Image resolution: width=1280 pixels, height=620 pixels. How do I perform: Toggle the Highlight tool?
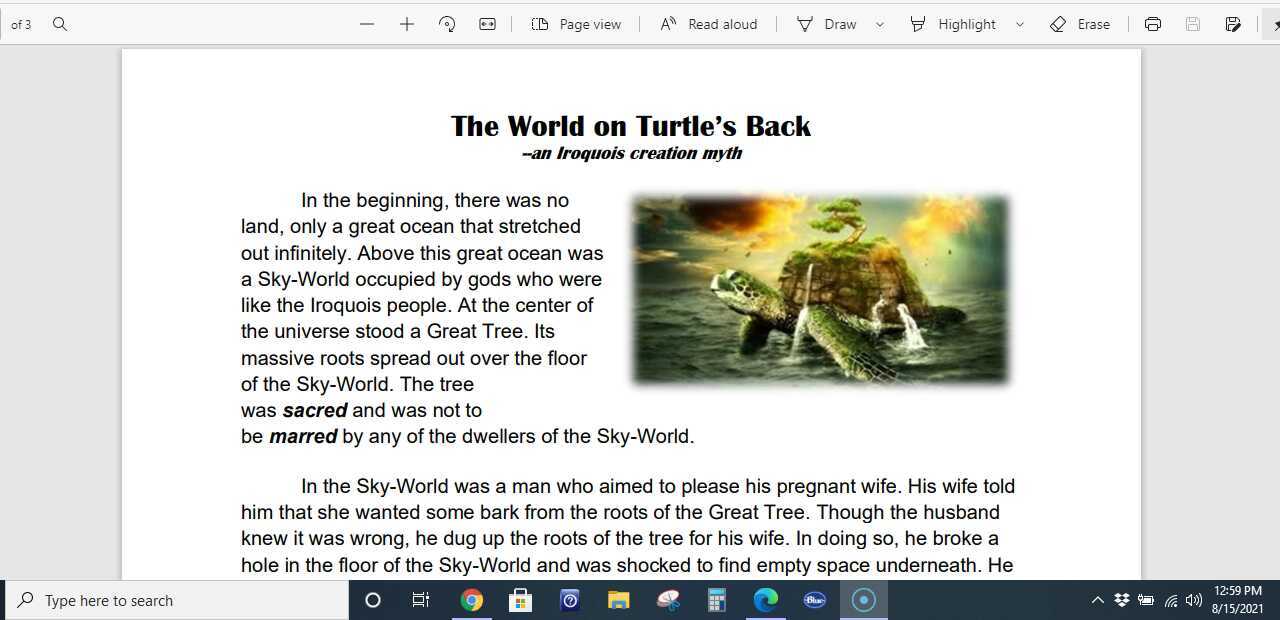tap(953, 24)
